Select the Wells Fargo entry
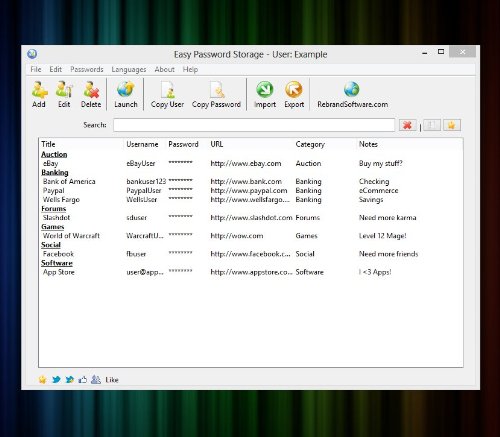 (251, 200)
